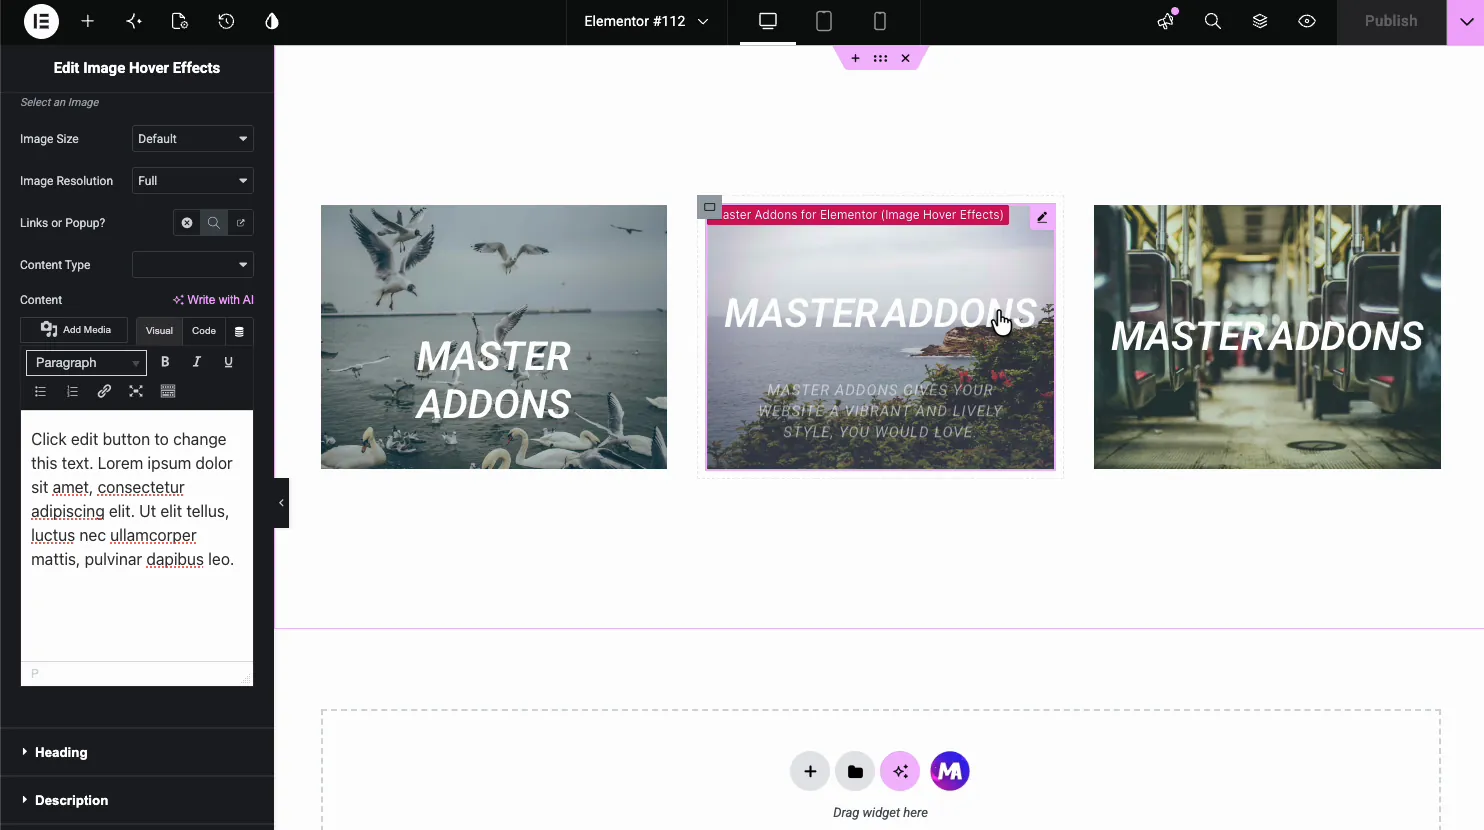
Task: Expand the Description section
Action: [137, 800]
